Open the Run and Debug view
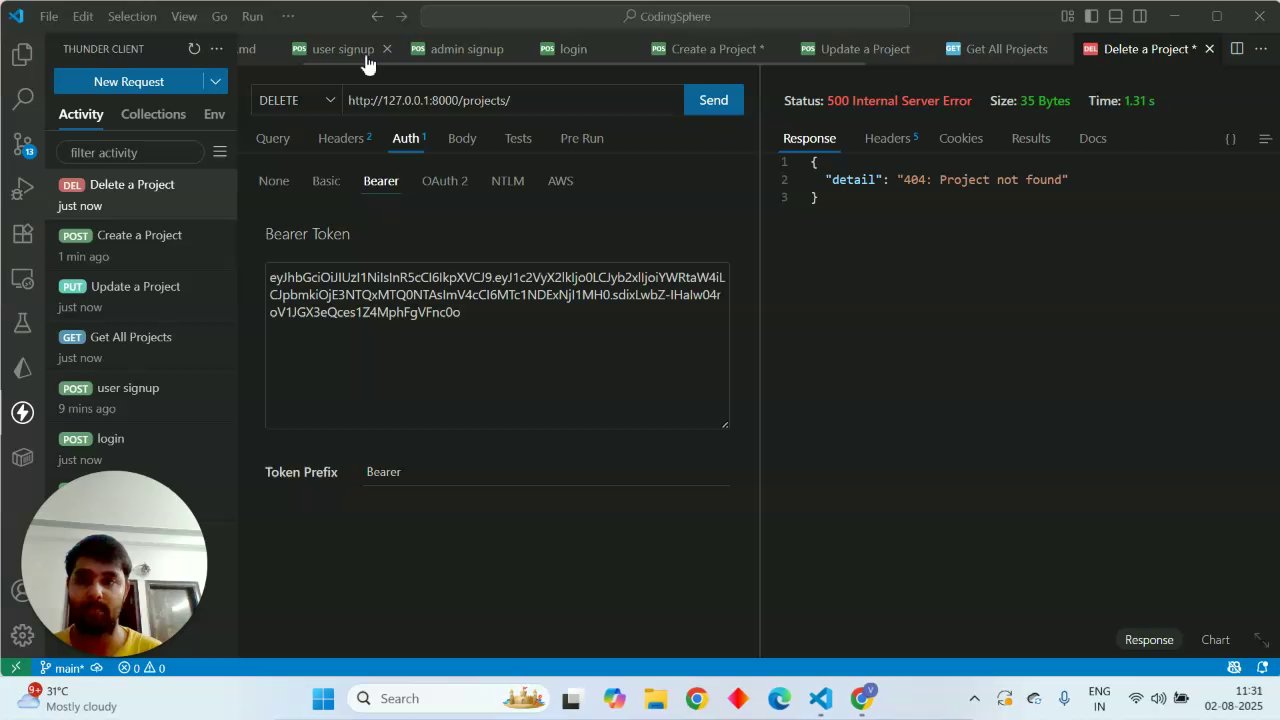Image resolution: width=1280 pixels, height=720 pixels. (x=22, y=189)
